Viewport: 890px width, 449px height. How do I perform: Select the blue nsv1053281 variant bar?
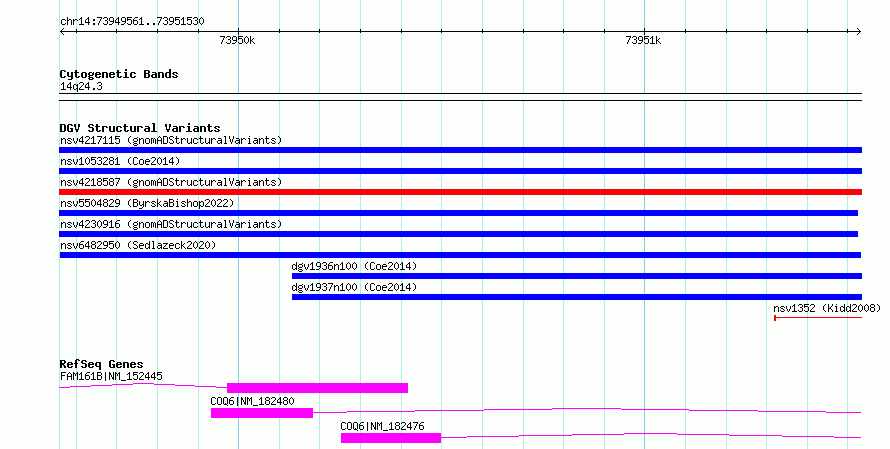click(460, 171)
